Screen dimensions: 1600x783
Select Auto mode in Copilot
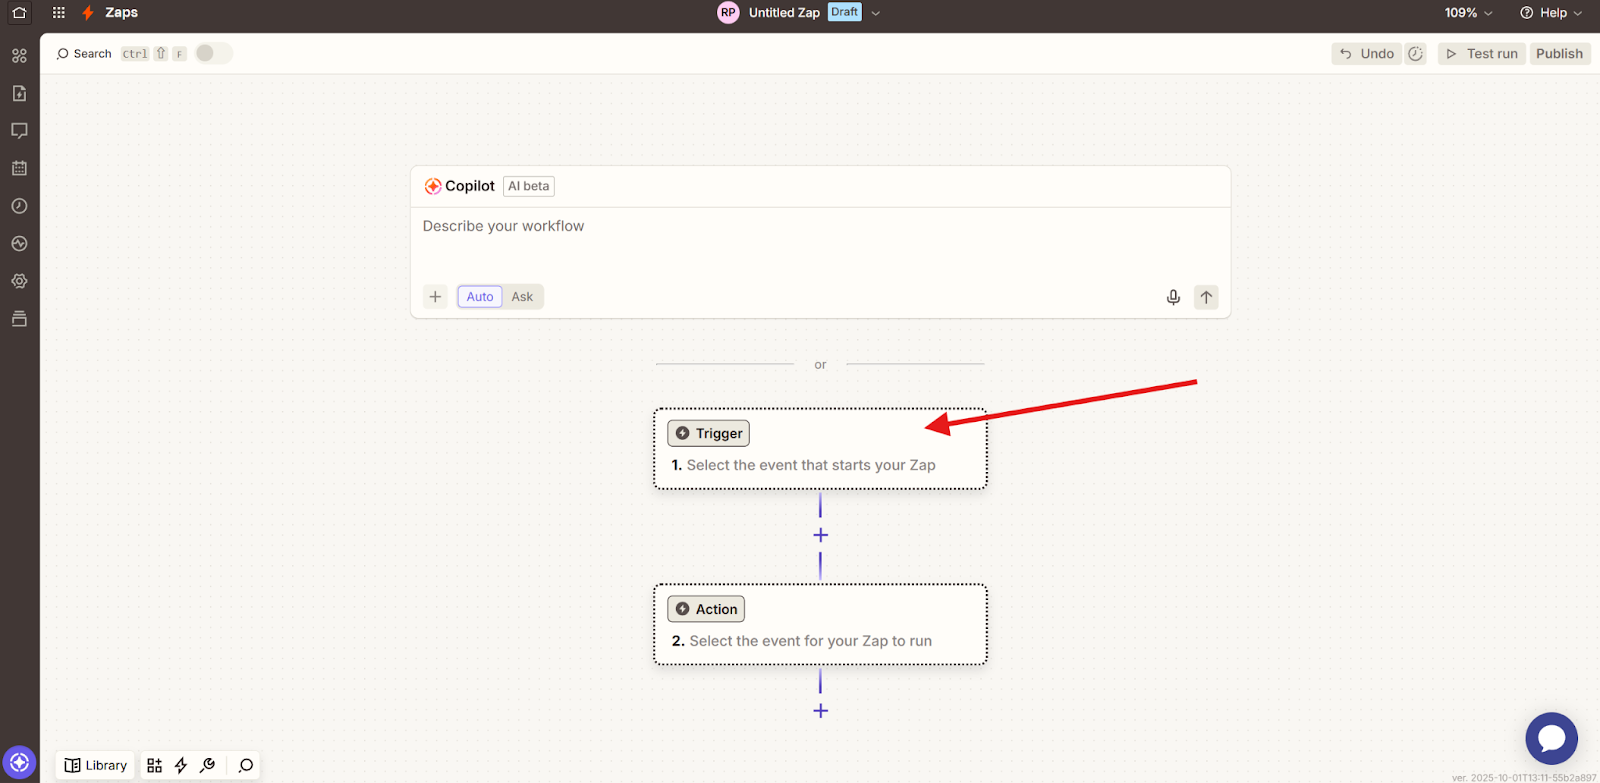pyautogui.click(x=480, y=297)
